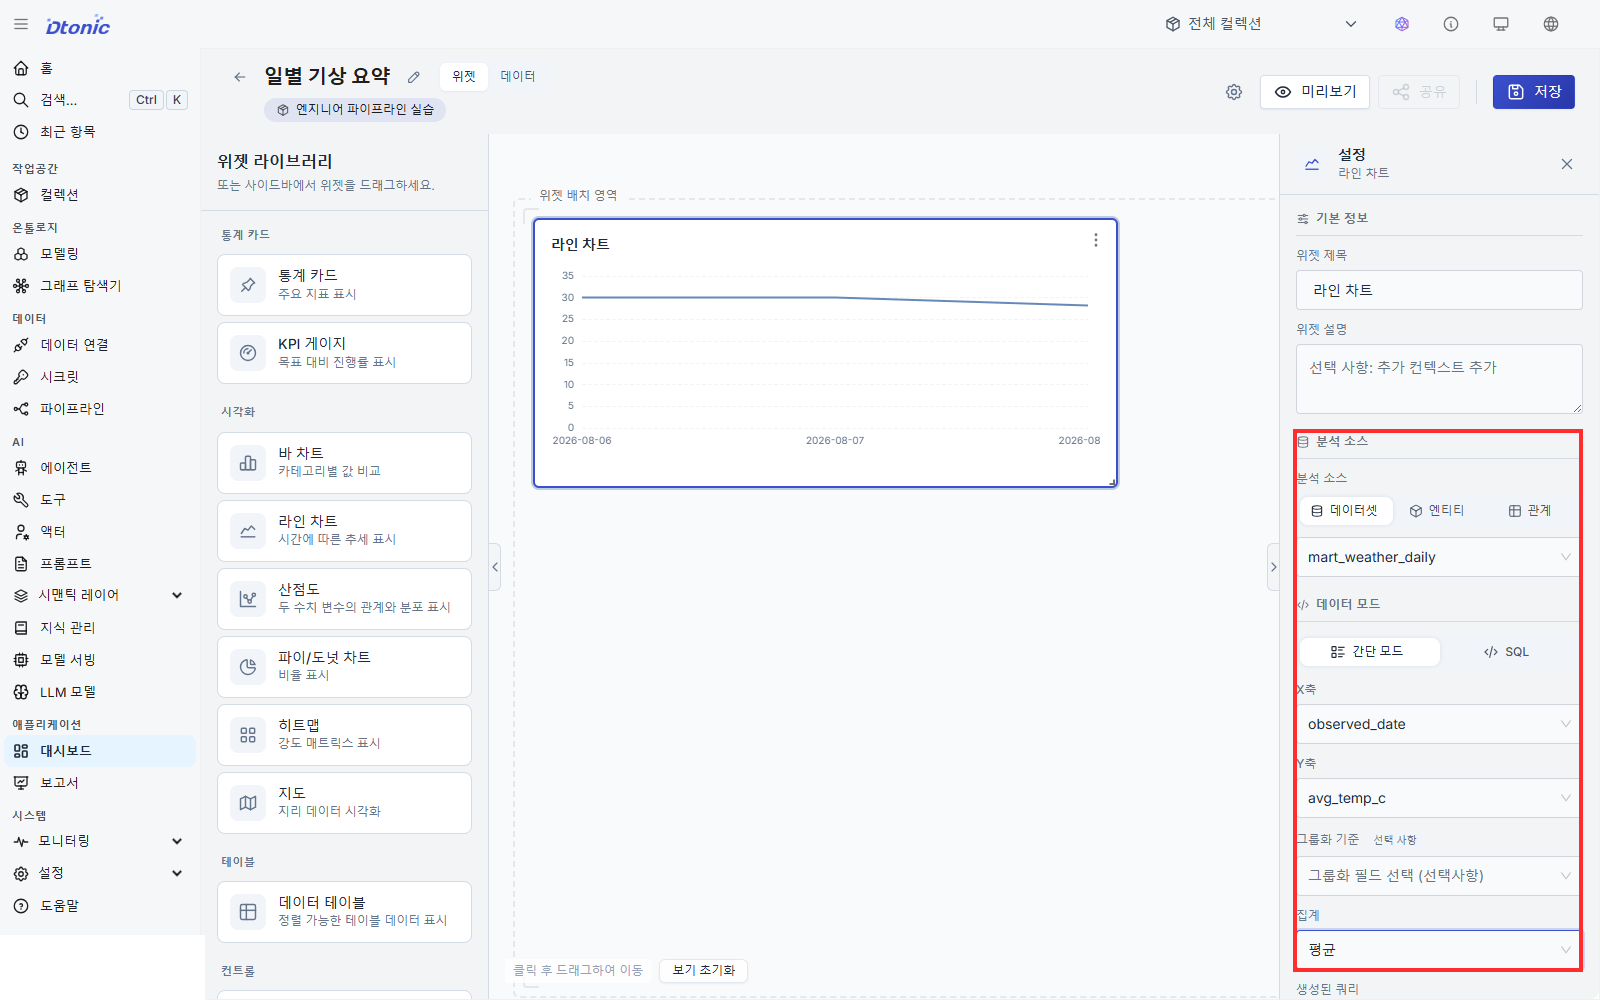The height and width of the screenshot is (1000, 1600).
Task: Click the Dtonic logo
Action: (78, 26)
